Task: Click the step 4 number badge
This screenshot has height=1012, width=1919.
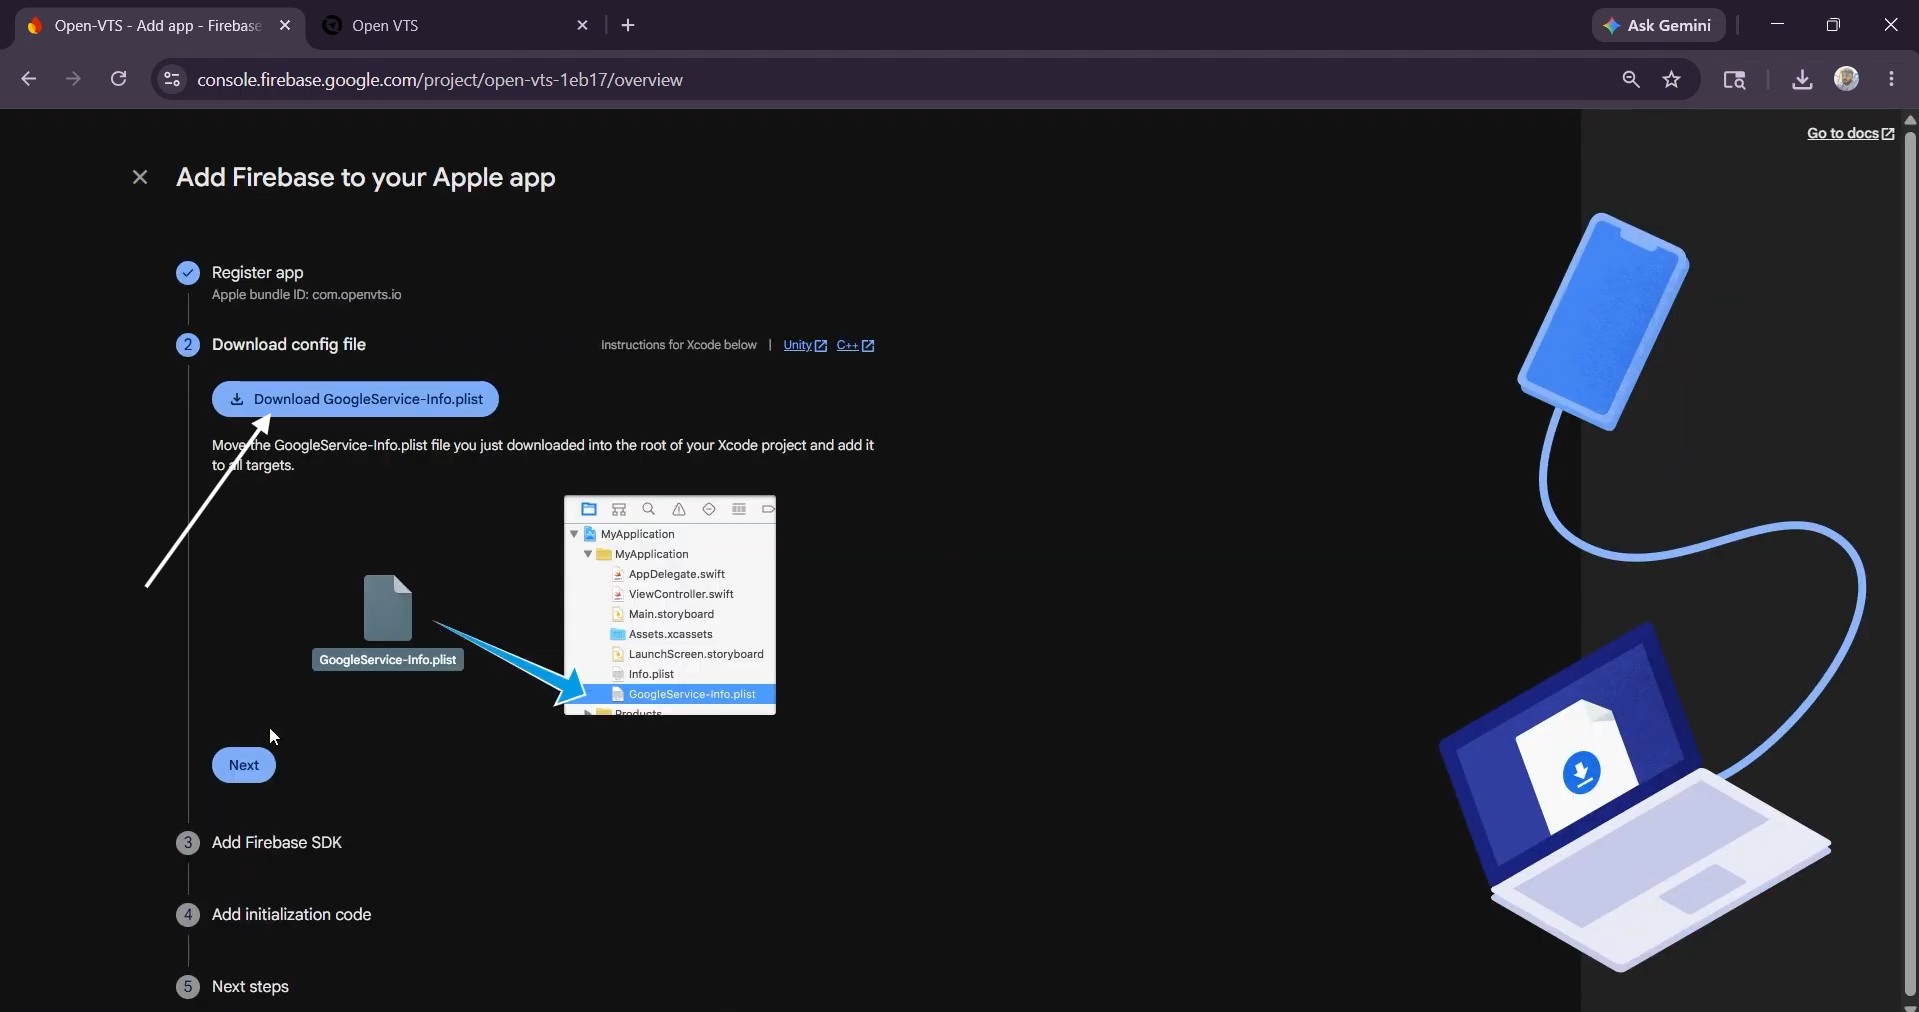Action: click(x=188, y=914)
